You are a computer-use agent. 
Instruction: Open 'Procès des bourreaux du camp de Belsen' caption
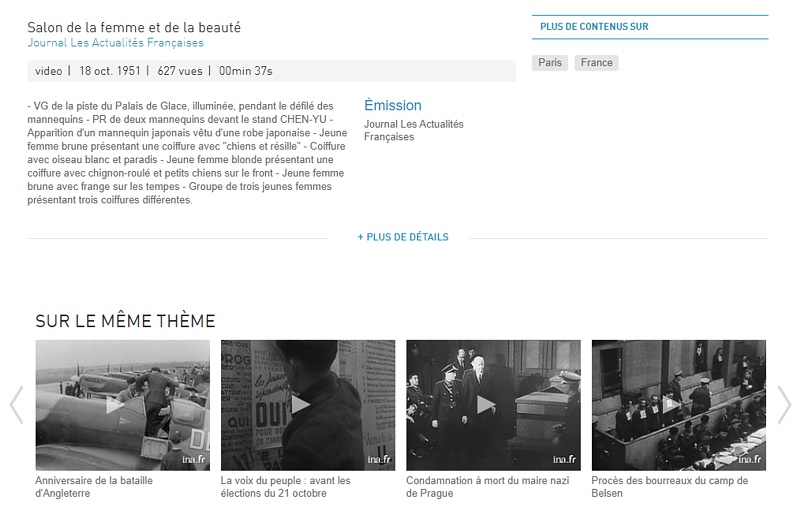pos(670,486)
